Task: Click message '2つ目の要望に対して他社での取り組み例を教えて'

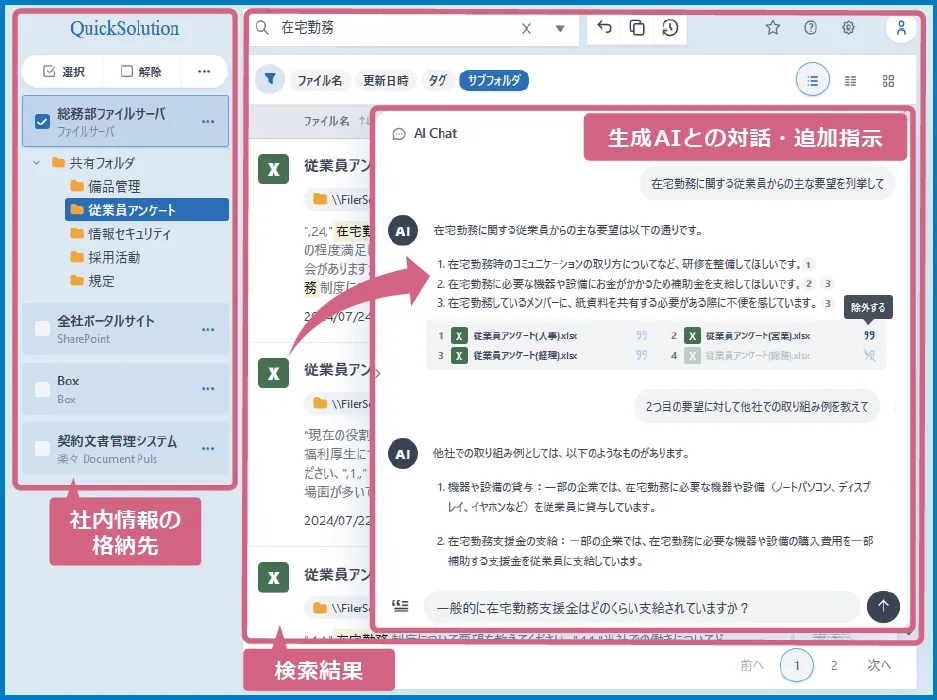Action: pyautogui.click(x=757, y=406)
